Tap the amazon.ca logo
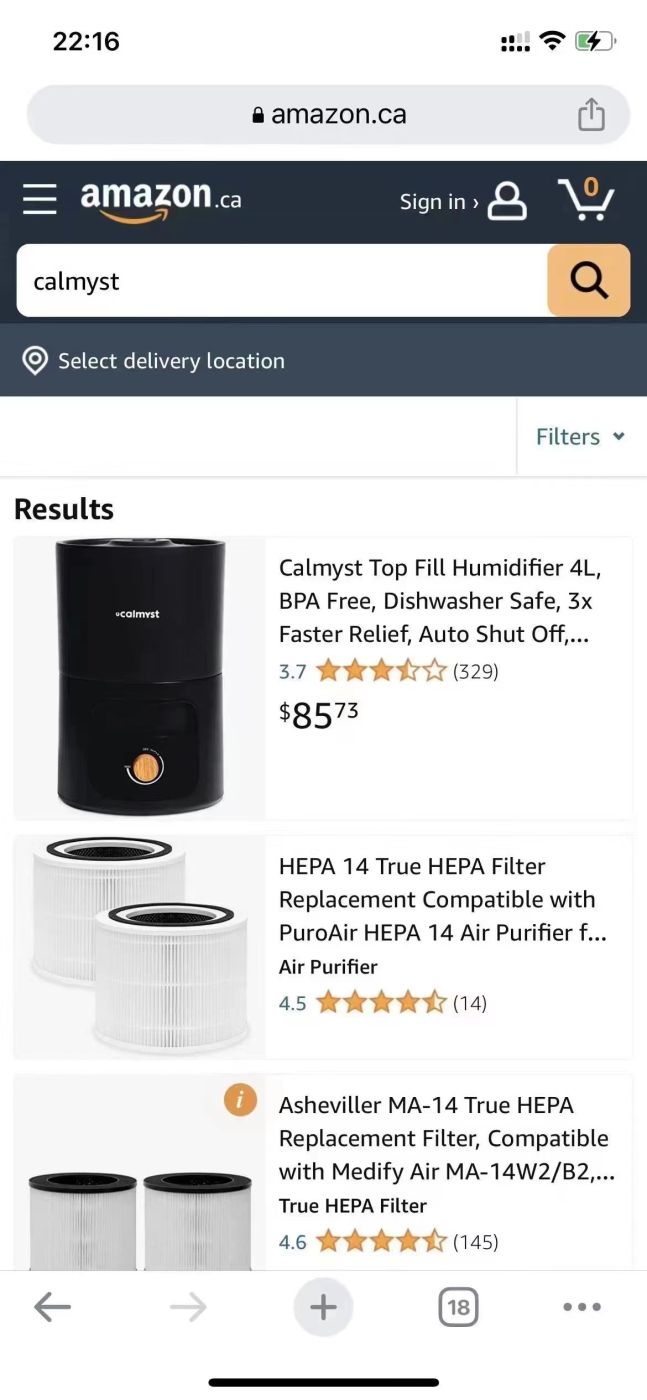Viewport: 647px width, 1400px height. pyautogui.click(x=161, y=199)
